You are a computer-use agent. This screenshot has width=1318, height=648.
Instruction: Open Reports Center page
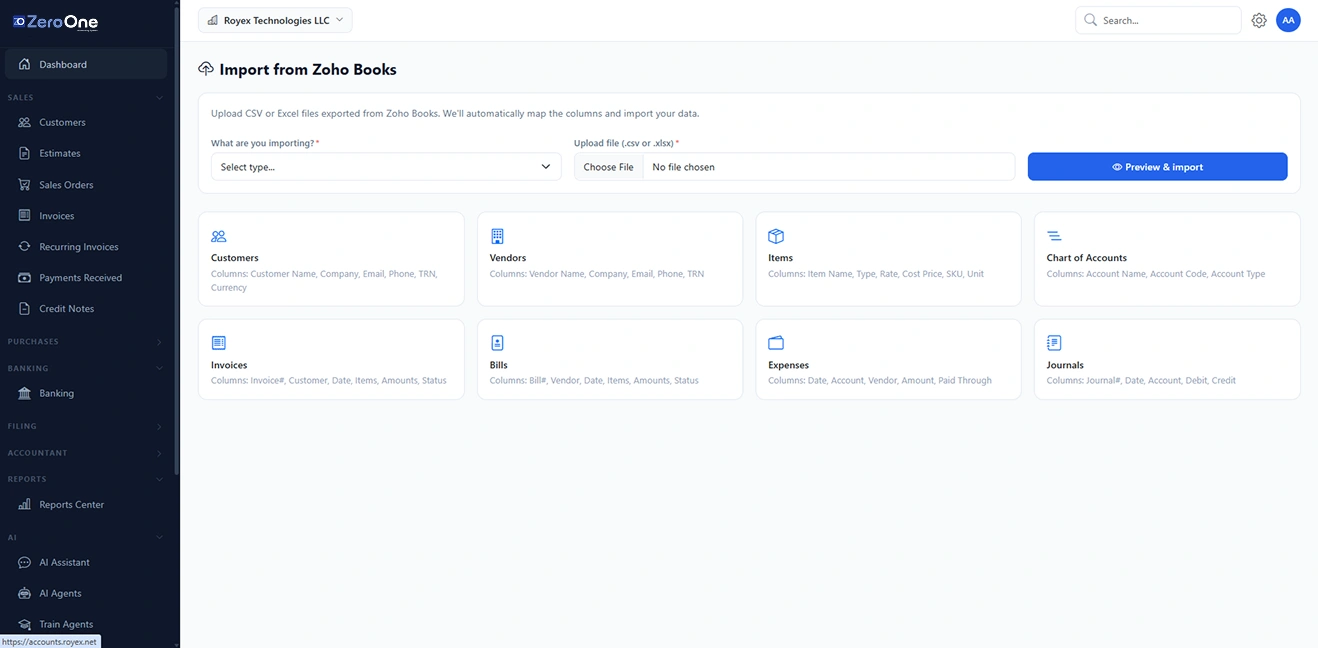click(x=86, y=504)
